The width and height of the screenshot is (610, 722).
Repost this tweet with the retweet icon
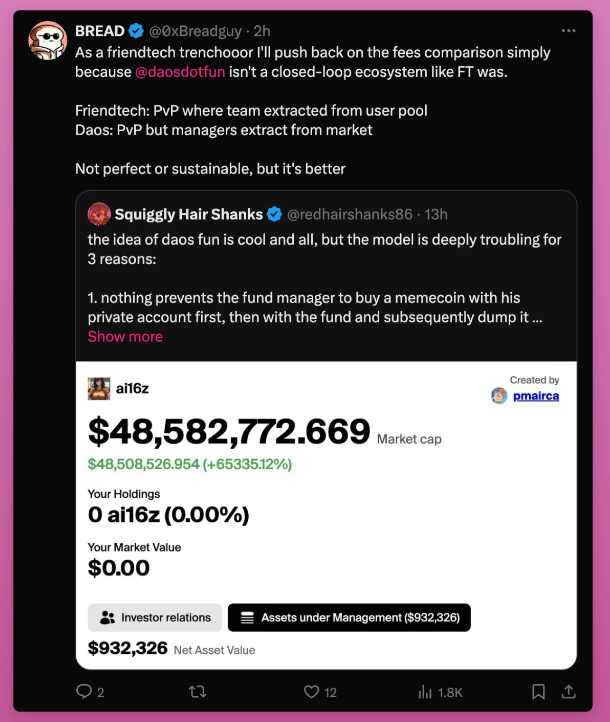click(x=198, y=691)
